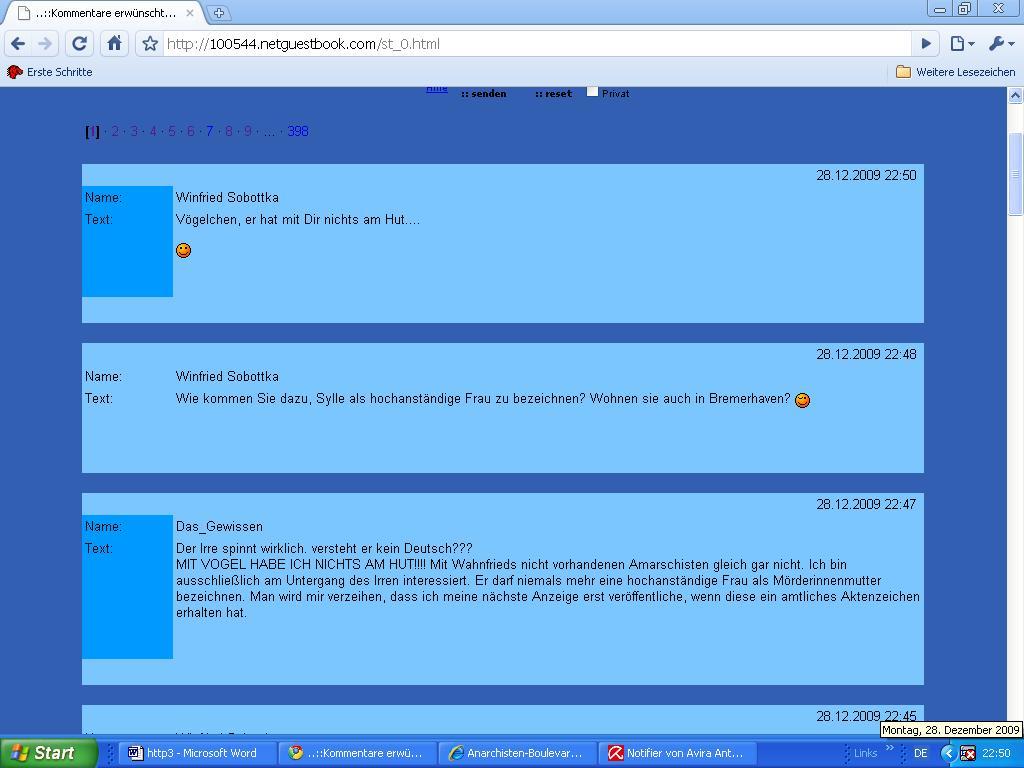Click the name Das_Gewissen

point(219,526)
